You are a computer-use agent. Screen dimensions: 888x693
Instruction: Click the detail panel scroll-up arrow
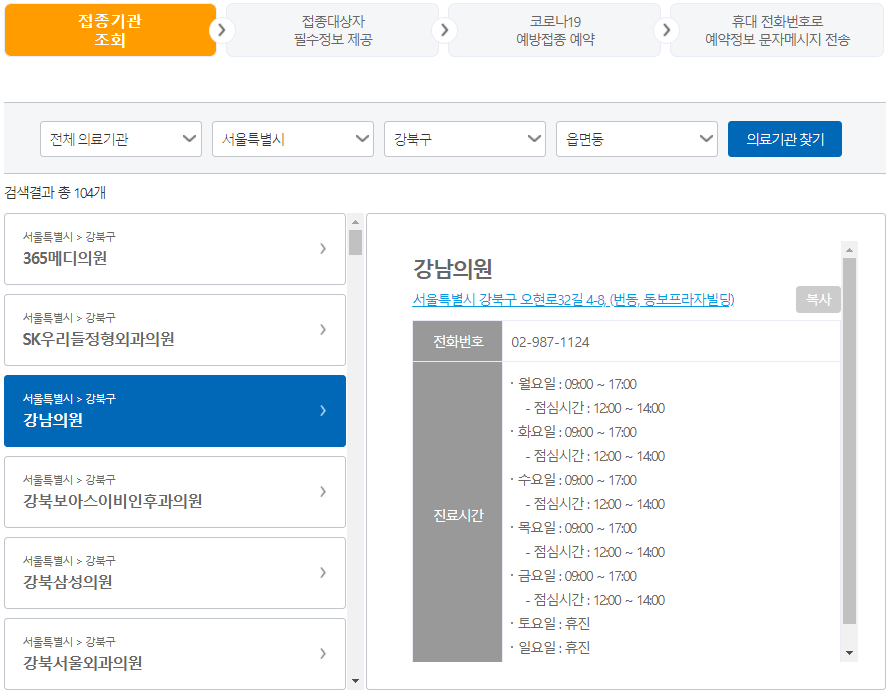pyautogui.click(x=849, y=250)
